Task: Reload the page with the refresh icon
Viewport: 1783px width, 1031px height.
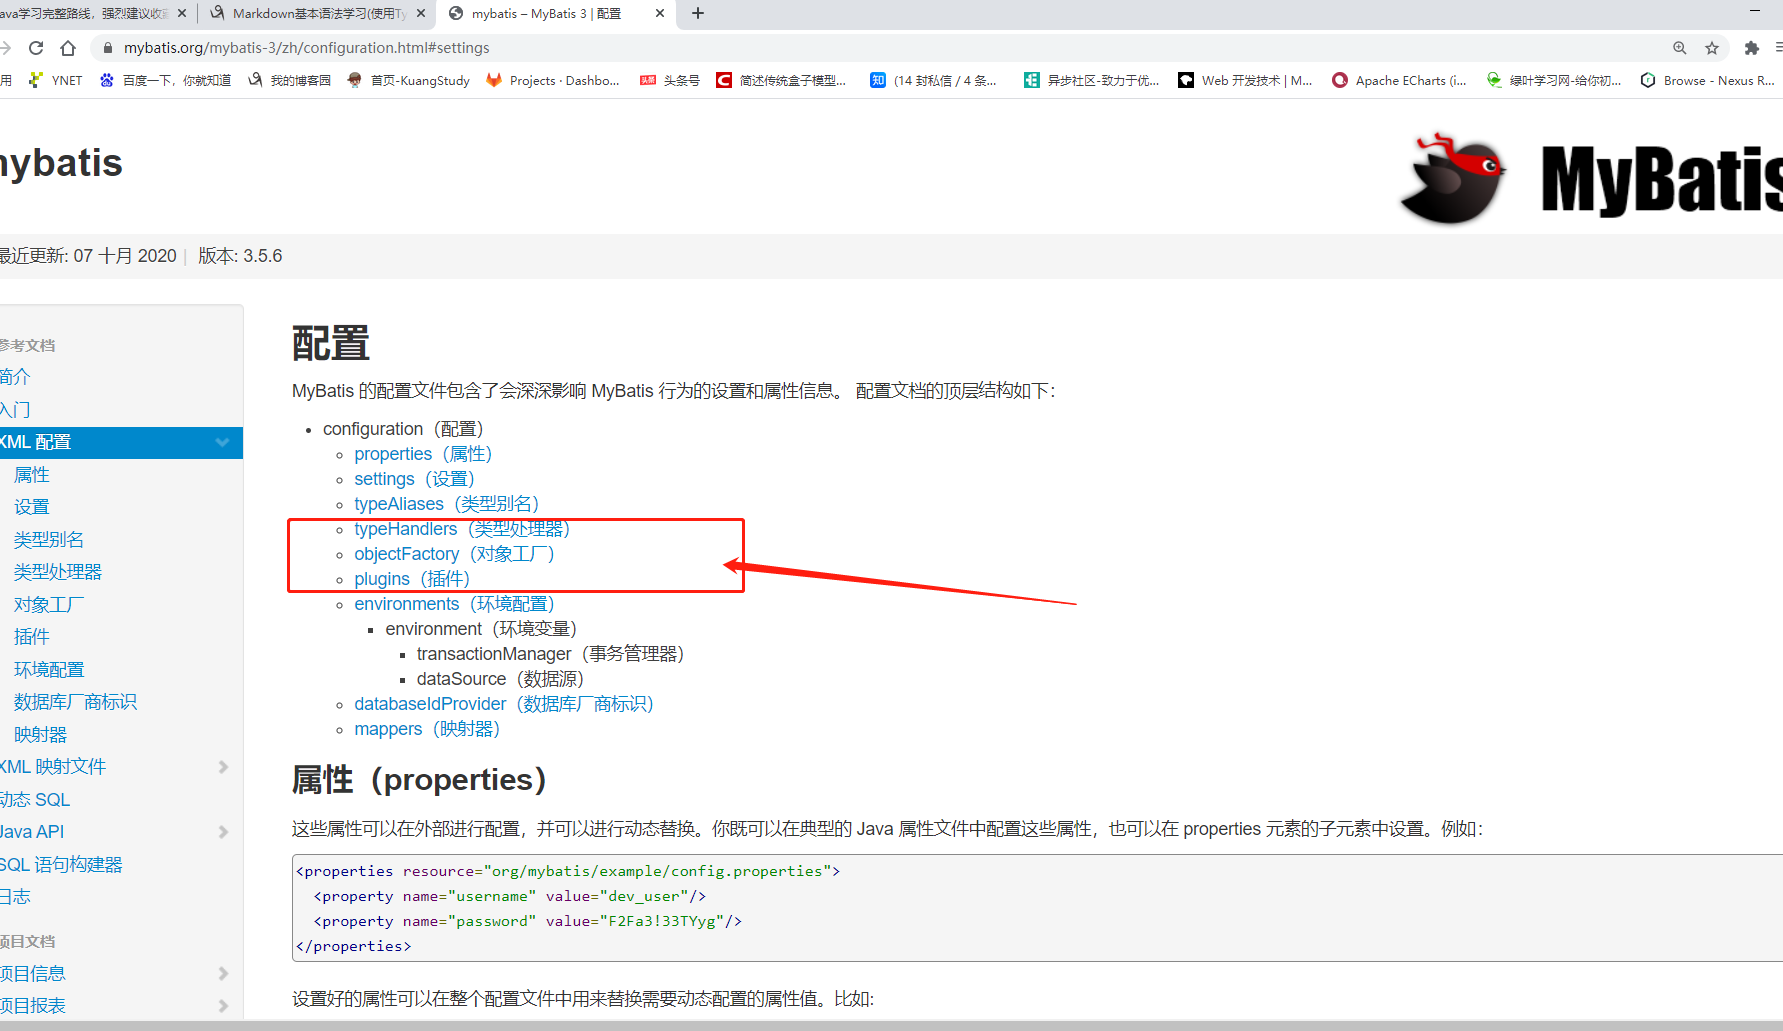Action: coord(36,48)
